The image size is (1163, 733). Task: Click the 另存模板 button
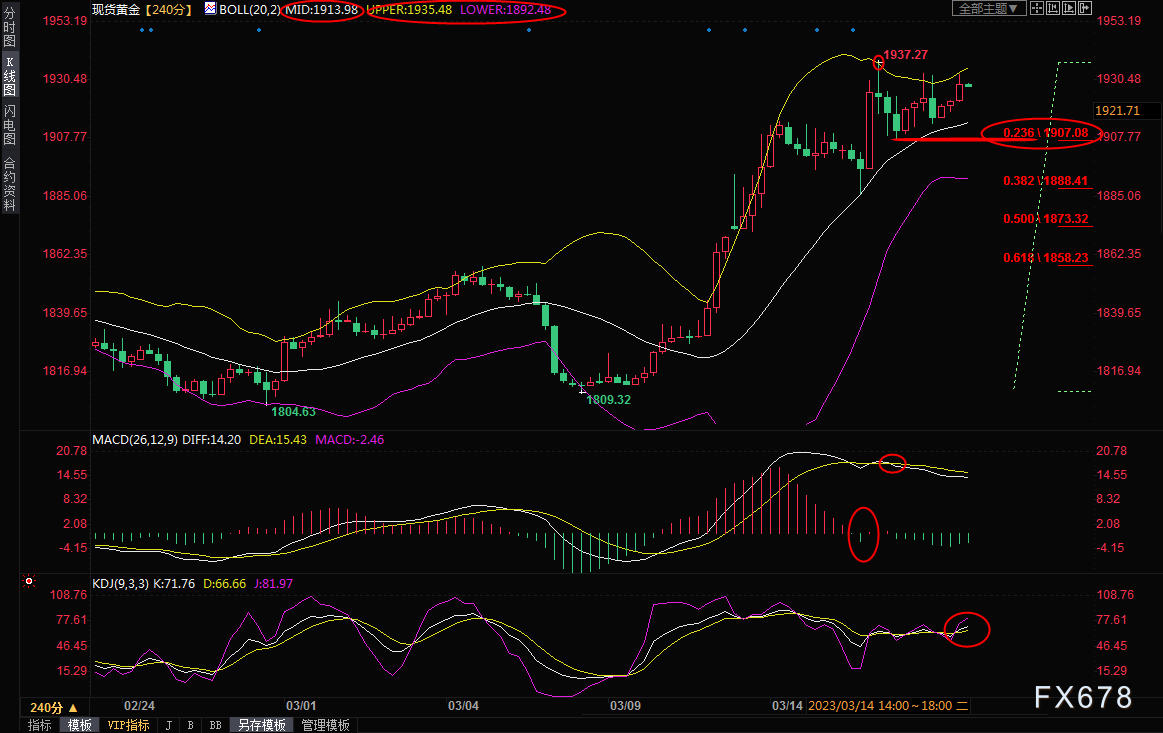point(262,725)
